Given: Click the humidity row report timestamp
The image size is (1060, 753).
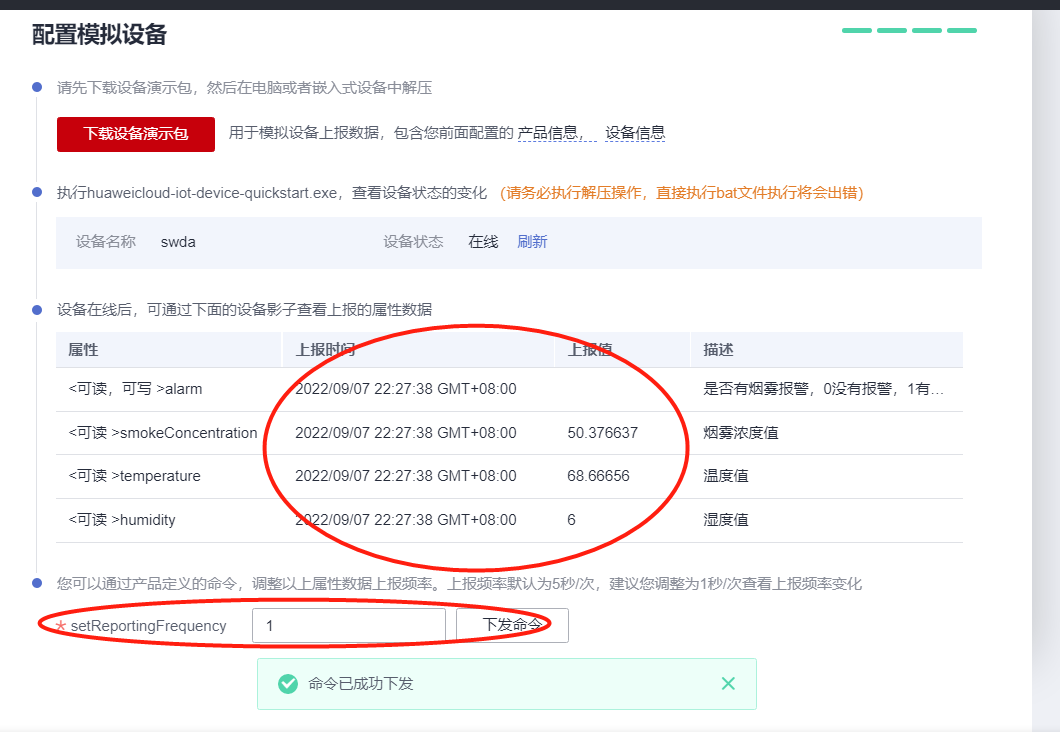Looking at the screenshot, I should [406, 520].
